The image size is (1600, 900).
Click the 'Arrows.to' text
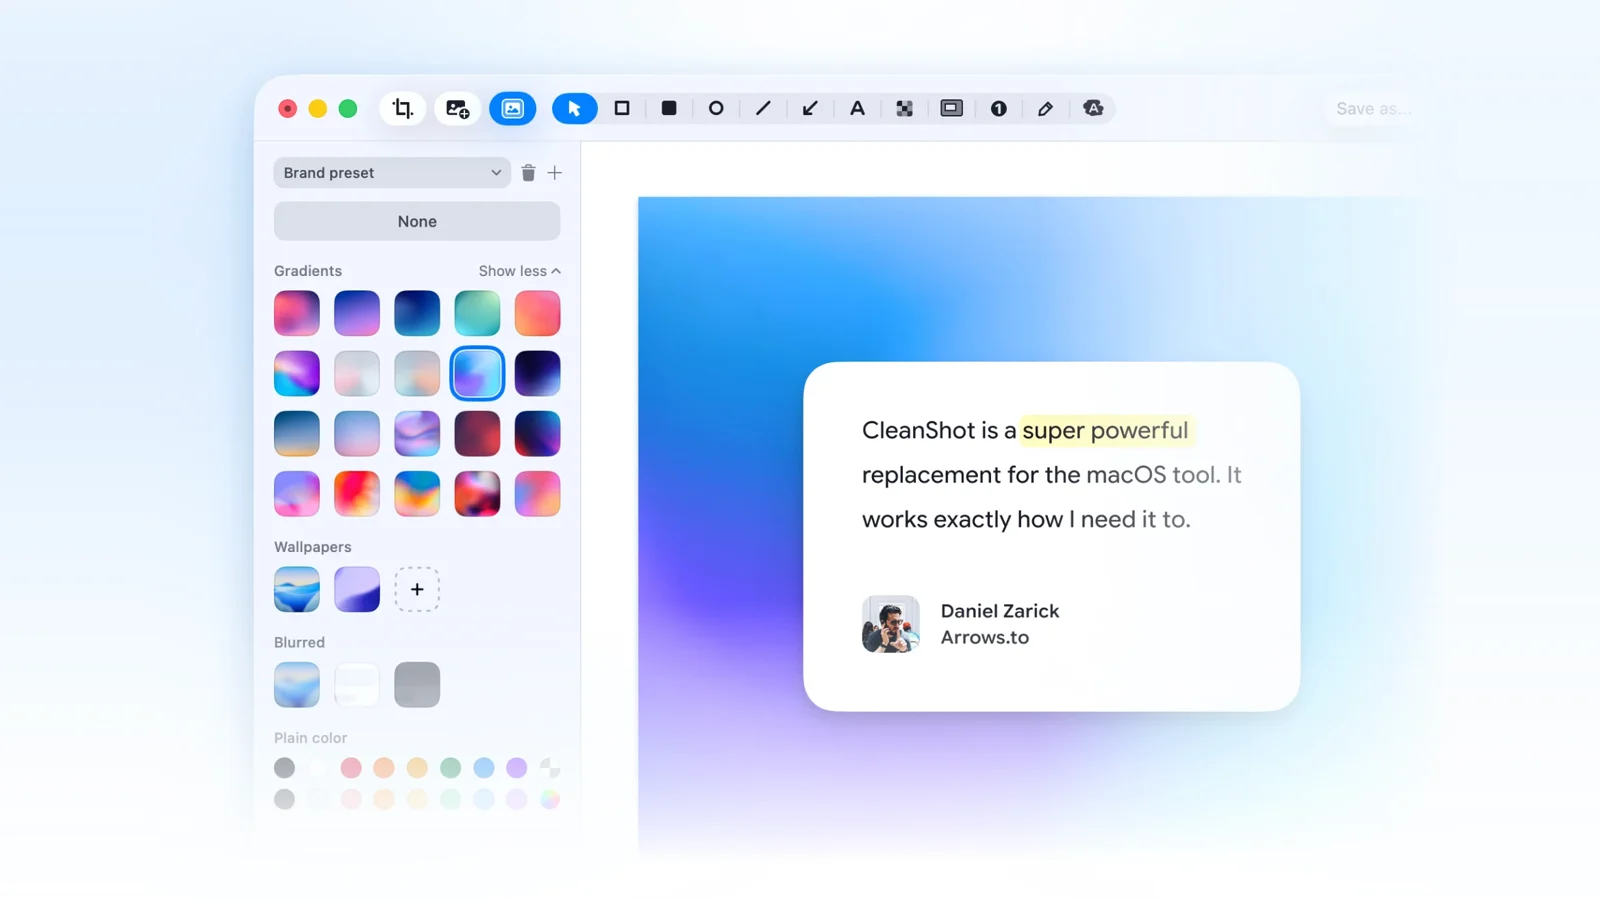pyautogui.click(x=985, y=638)
